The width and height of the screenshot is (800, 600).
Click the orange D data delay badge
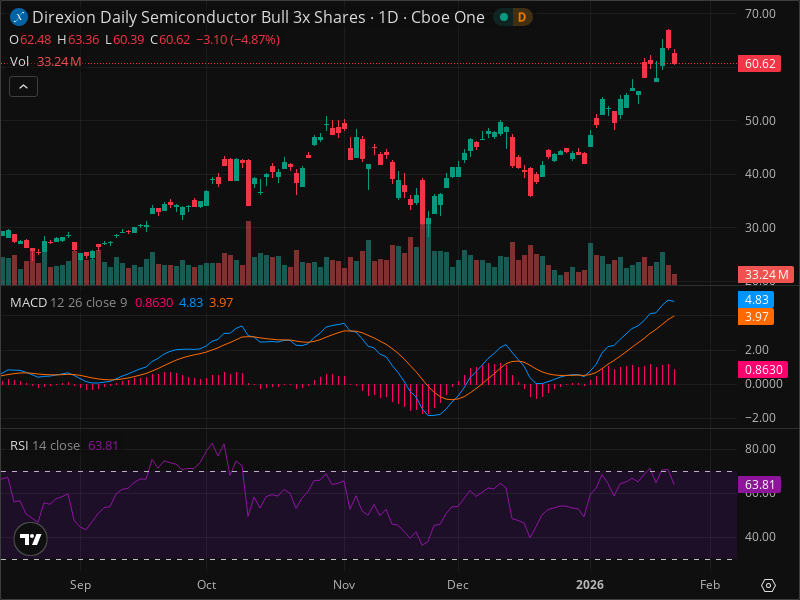click(x=522, y=17)
